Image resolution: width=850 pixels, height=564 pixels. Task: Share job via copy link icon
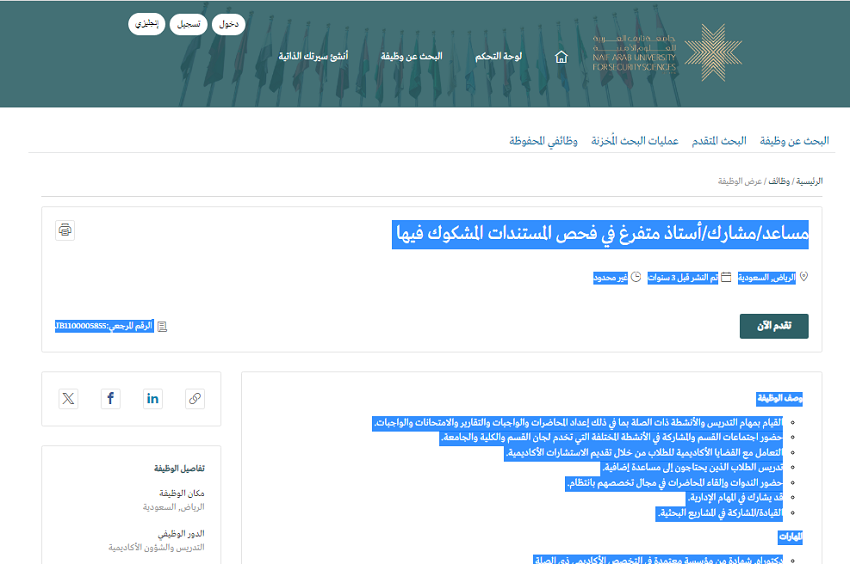(x=195, y=399)
